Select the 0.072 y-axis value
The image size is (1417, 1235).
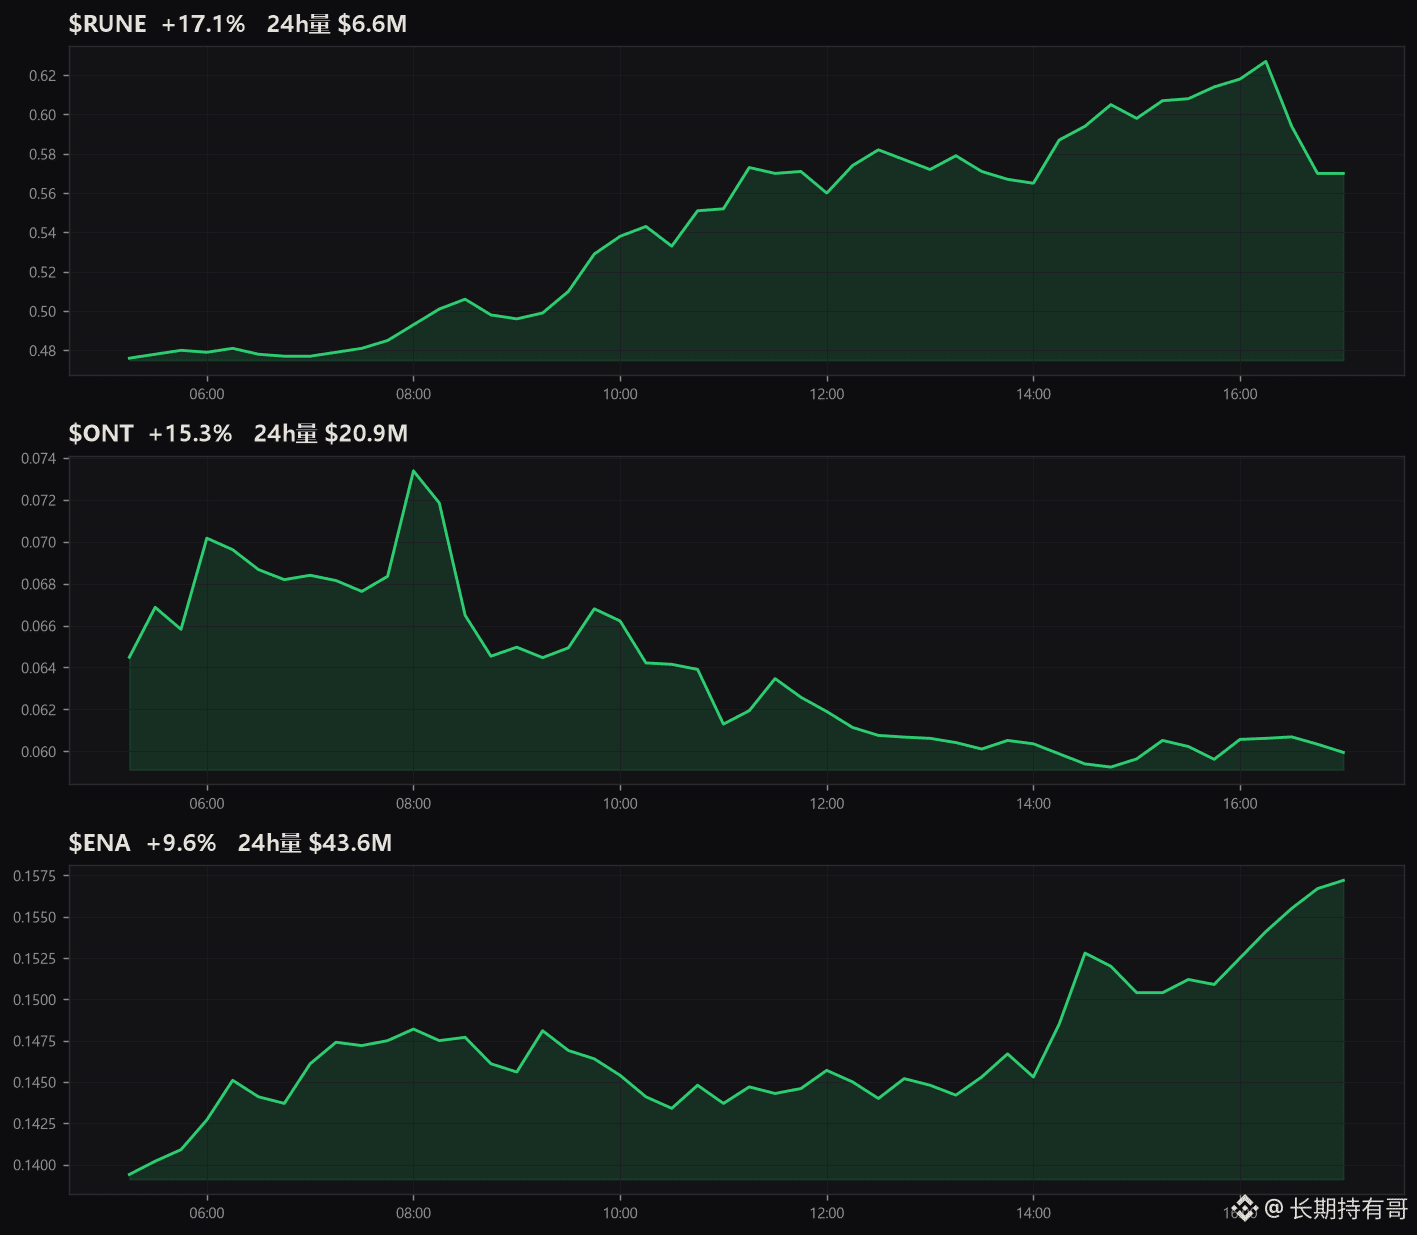[x=39, y=501]
